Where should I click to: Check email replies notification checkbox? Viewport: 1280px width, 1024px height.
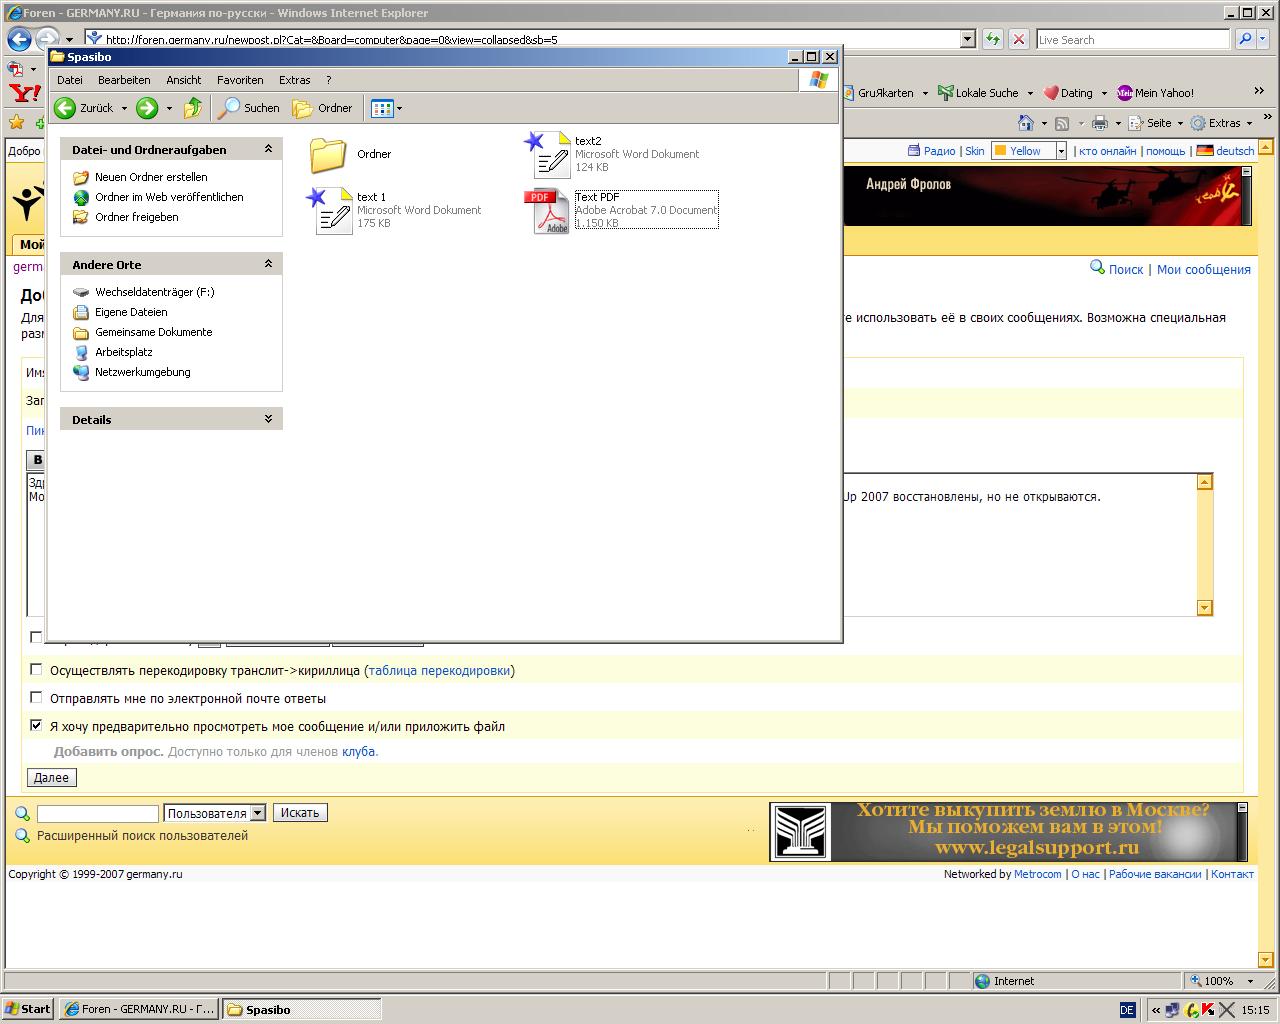coord(37,698)
